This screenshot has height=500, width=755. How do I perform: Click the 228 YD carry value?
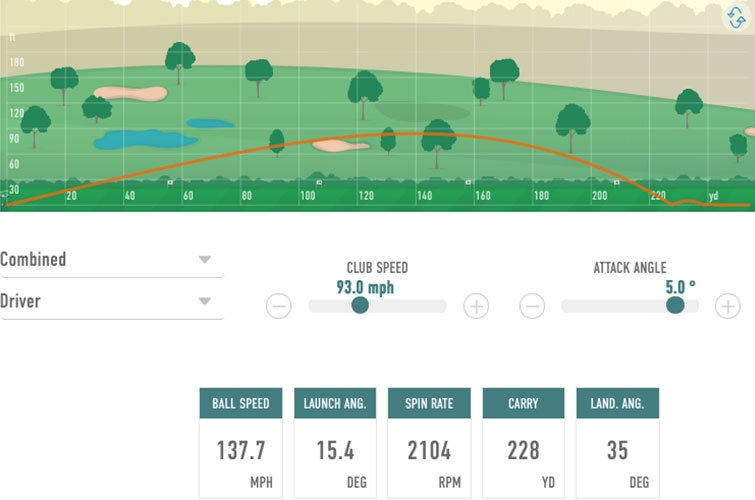point(523,450)
